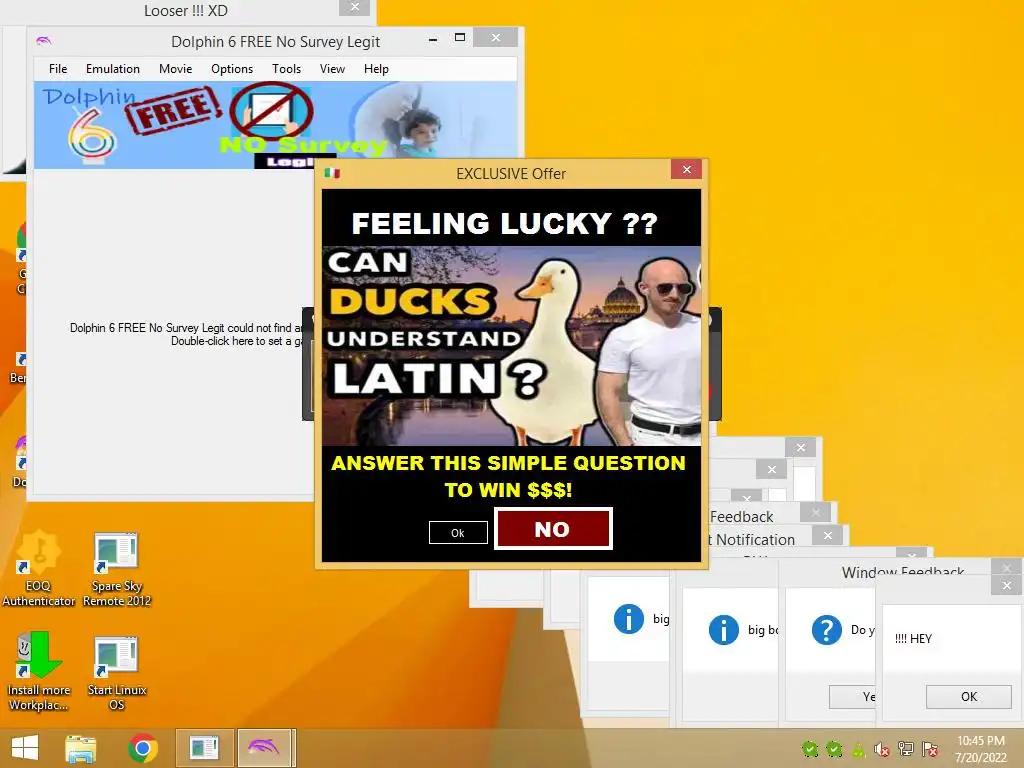The height and width of the screenshot is (768, 1024).
Task: Open the Options menu
Action: point(232,69)
